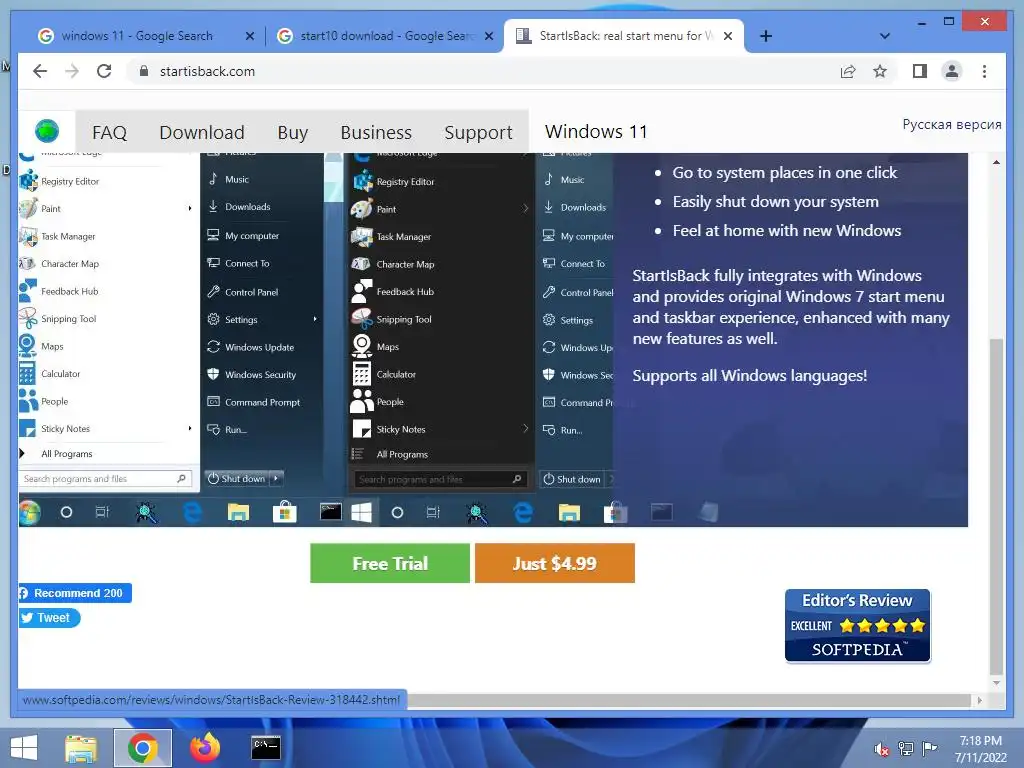Image resolution: width=1024 pixels, height=768 pixels.
Task: Open the Business menu item
Action: coord(376,133)
